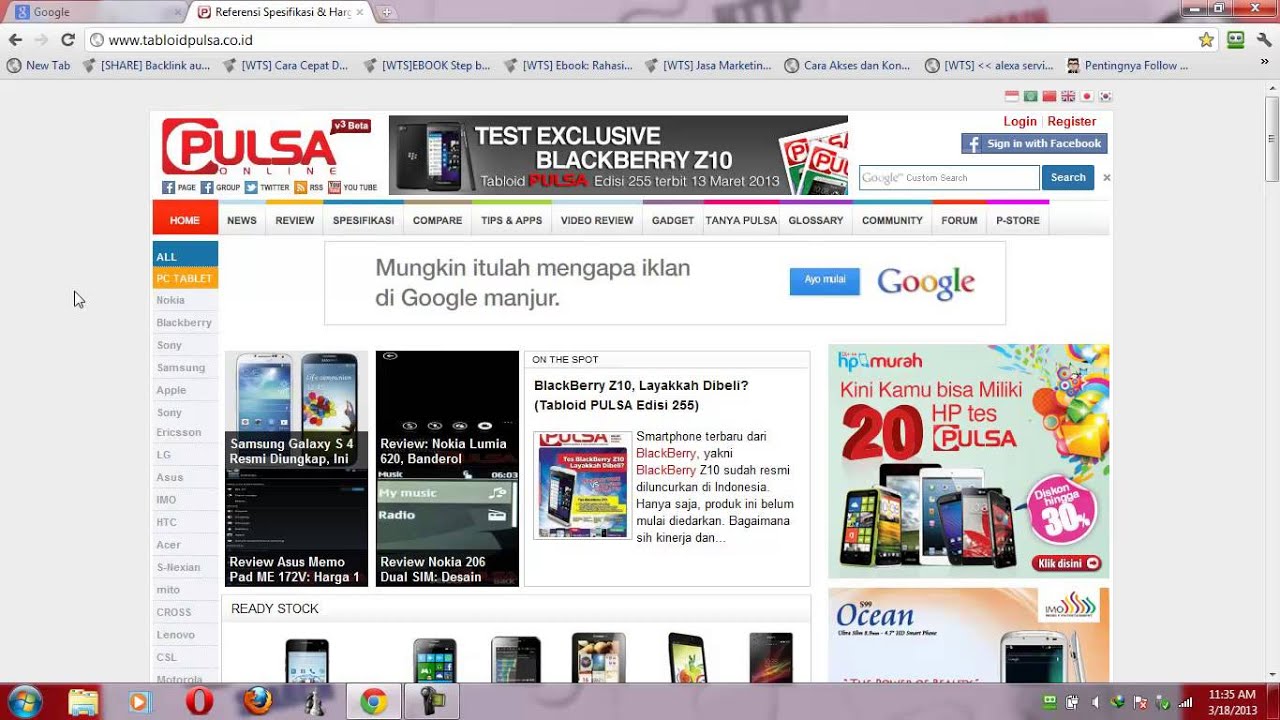Launch Firefox from the taskbar
Image resolution: width=1280 pixels, height=720 pixels.
pos(257,702)
